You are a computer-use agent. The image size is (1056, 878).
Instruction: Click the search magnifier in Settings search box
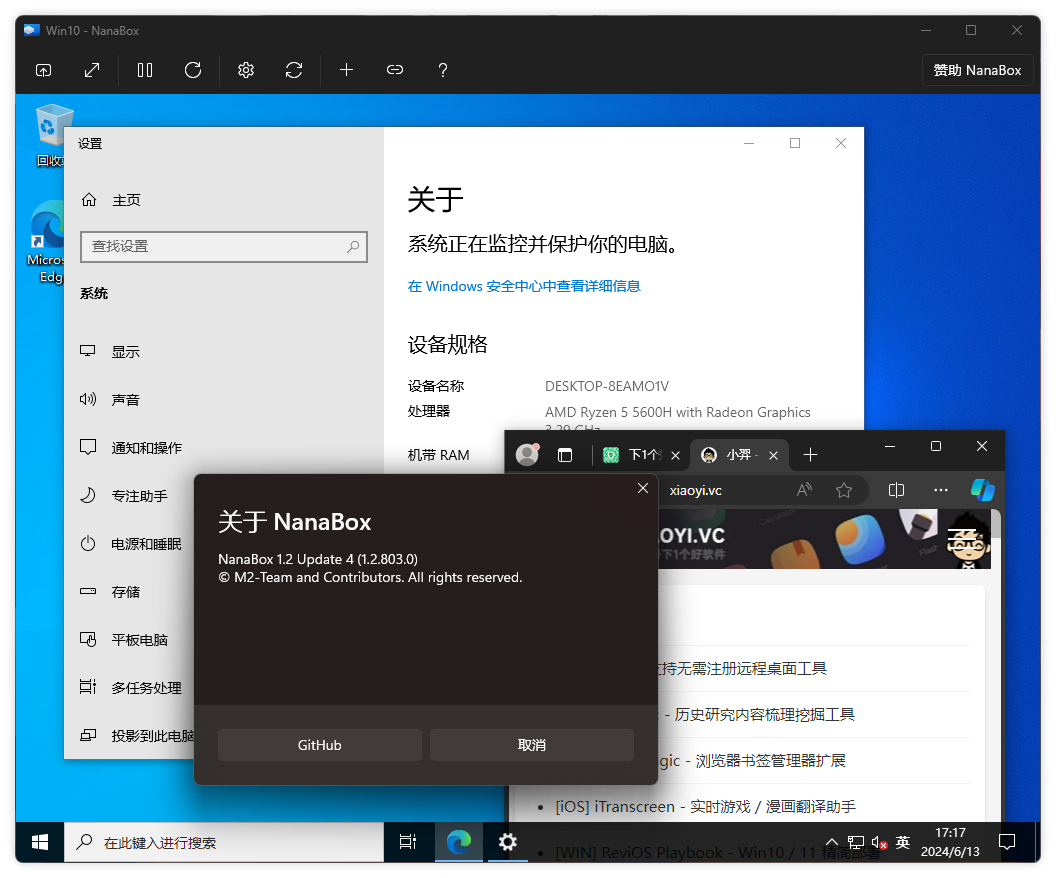pos(353,246)
